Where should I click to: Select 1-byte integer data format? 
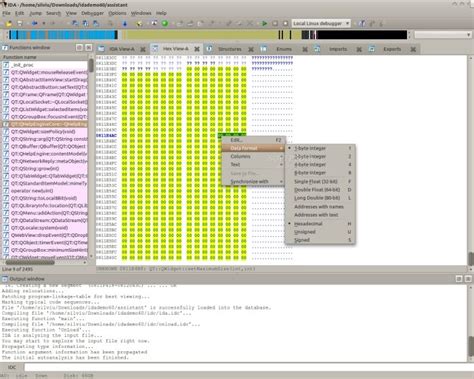tap(320, 148)
